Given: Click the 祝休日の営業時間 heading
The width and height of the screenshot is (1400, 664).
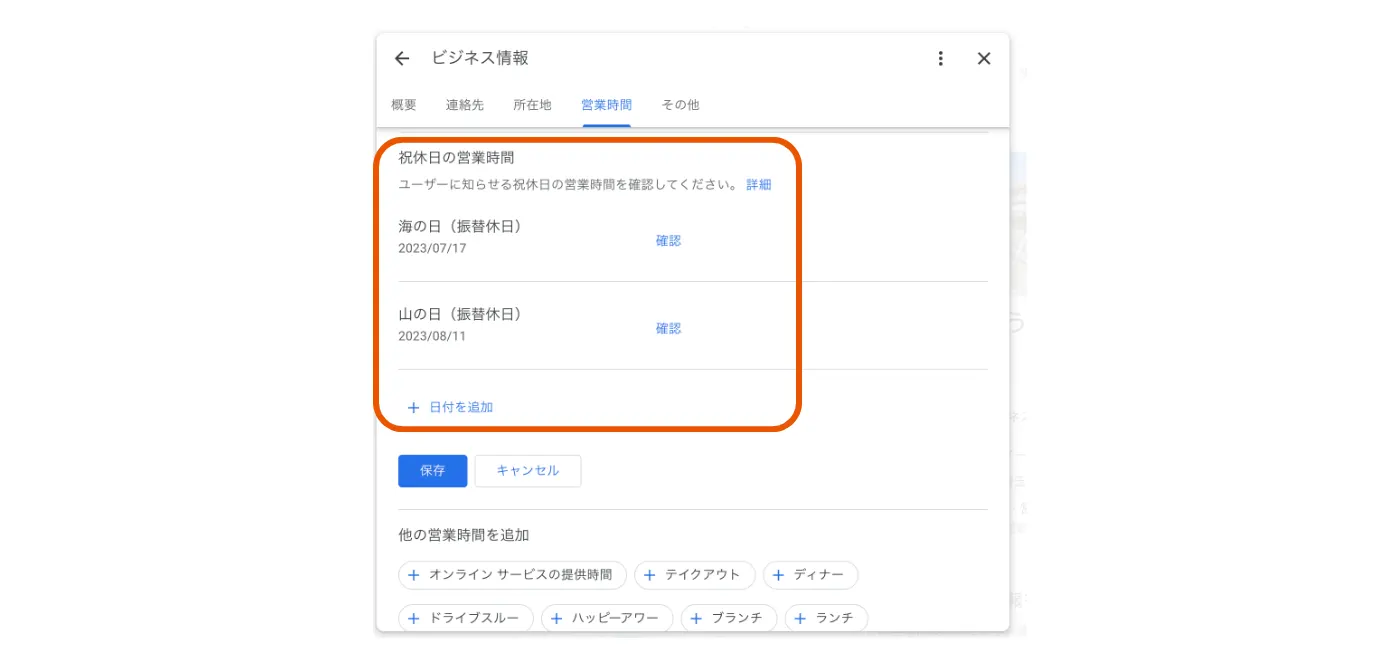Looking at the screenshot, I should (x=456, y=157).
